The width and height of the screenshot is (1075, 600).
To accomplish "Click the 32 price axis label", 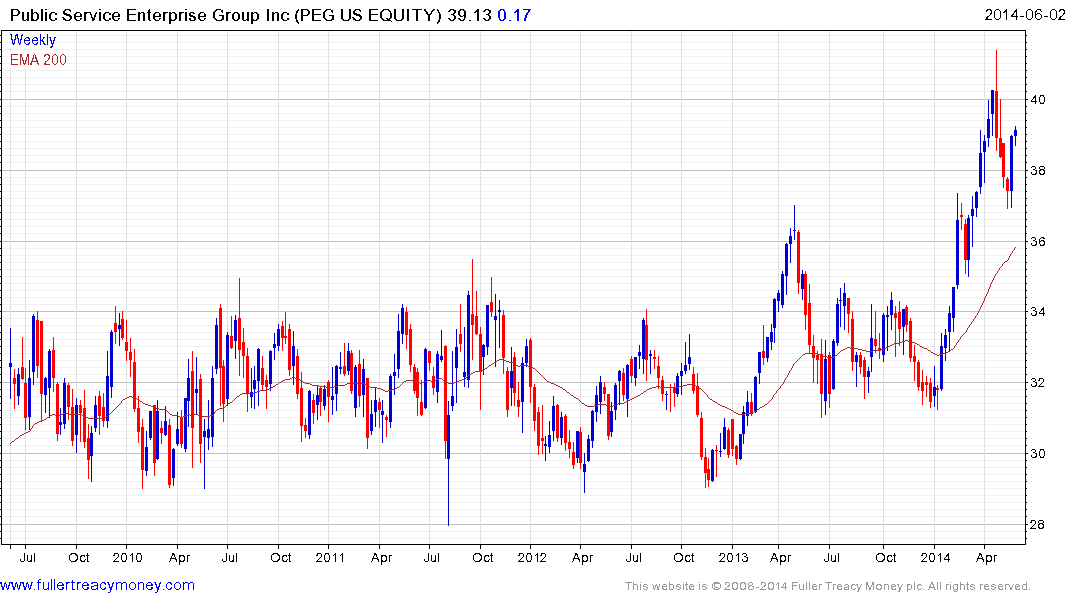I will pyautogui.click(x=1037, y=383).
